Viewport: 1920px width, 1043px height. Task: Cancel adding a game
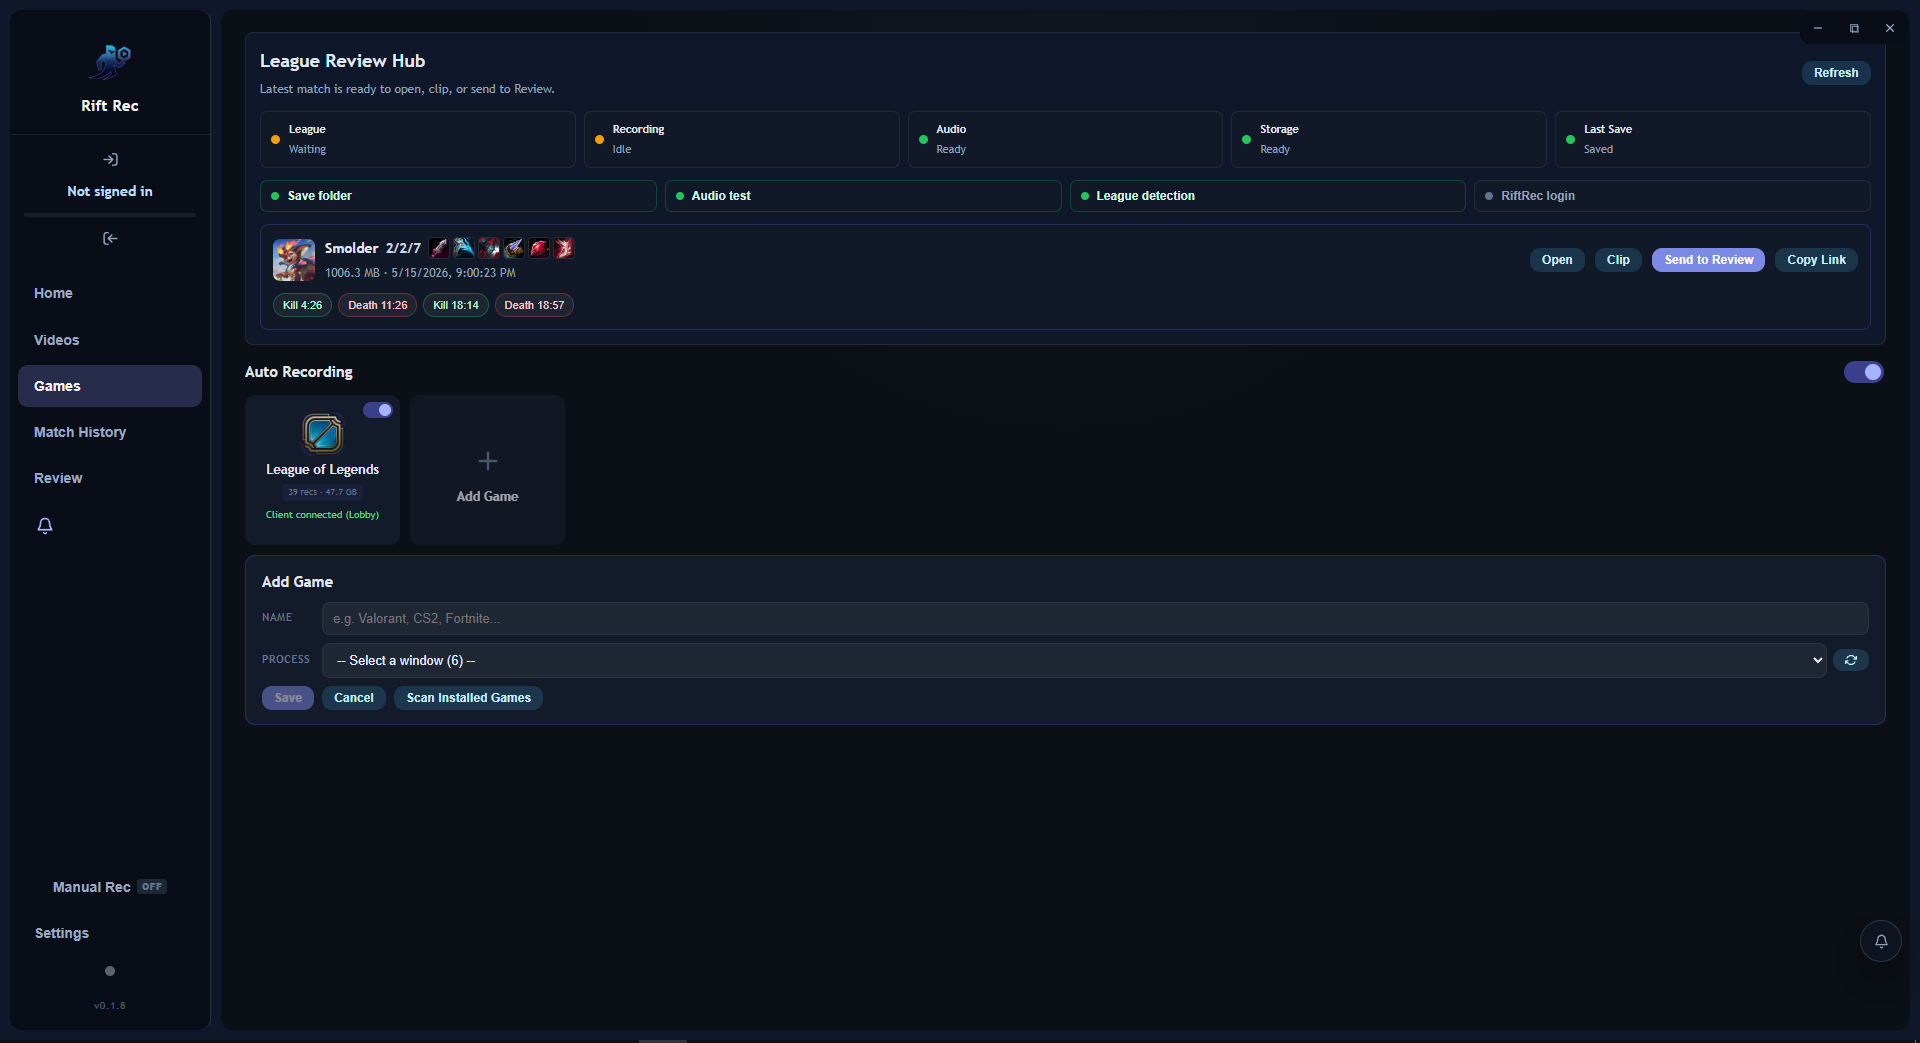354,698
